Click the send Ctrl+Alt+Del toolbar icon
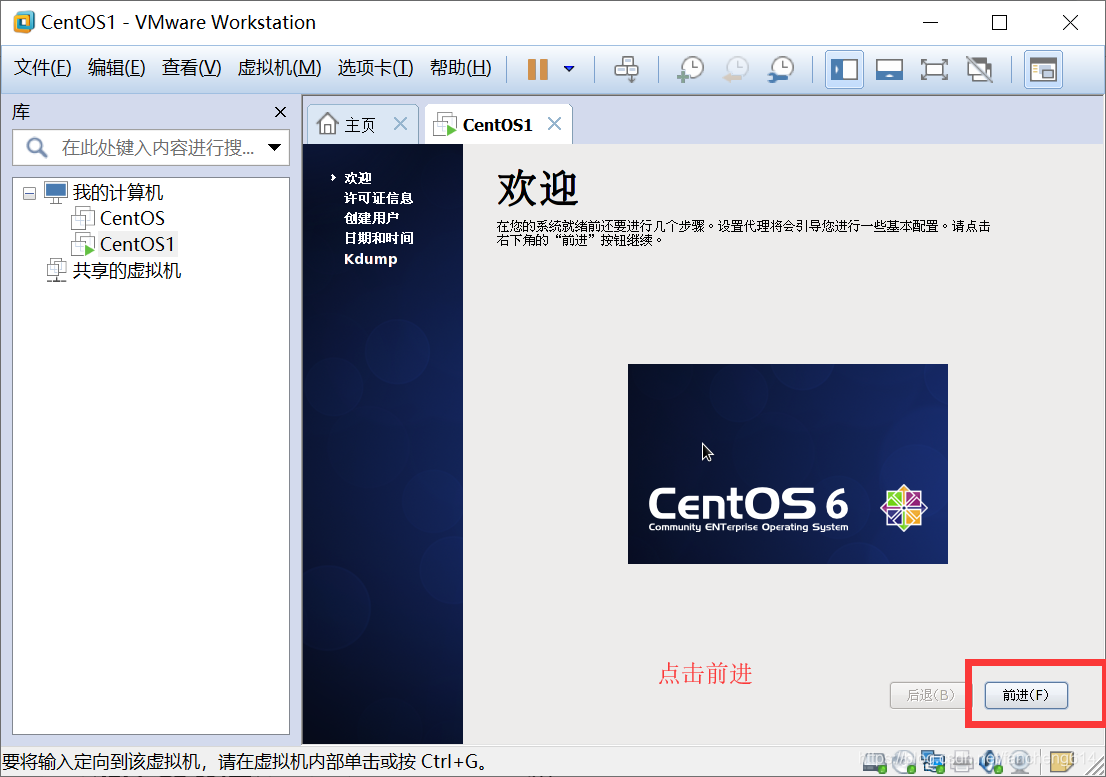This screenshot has width=1106, height=777. click(x=626, y=69)
